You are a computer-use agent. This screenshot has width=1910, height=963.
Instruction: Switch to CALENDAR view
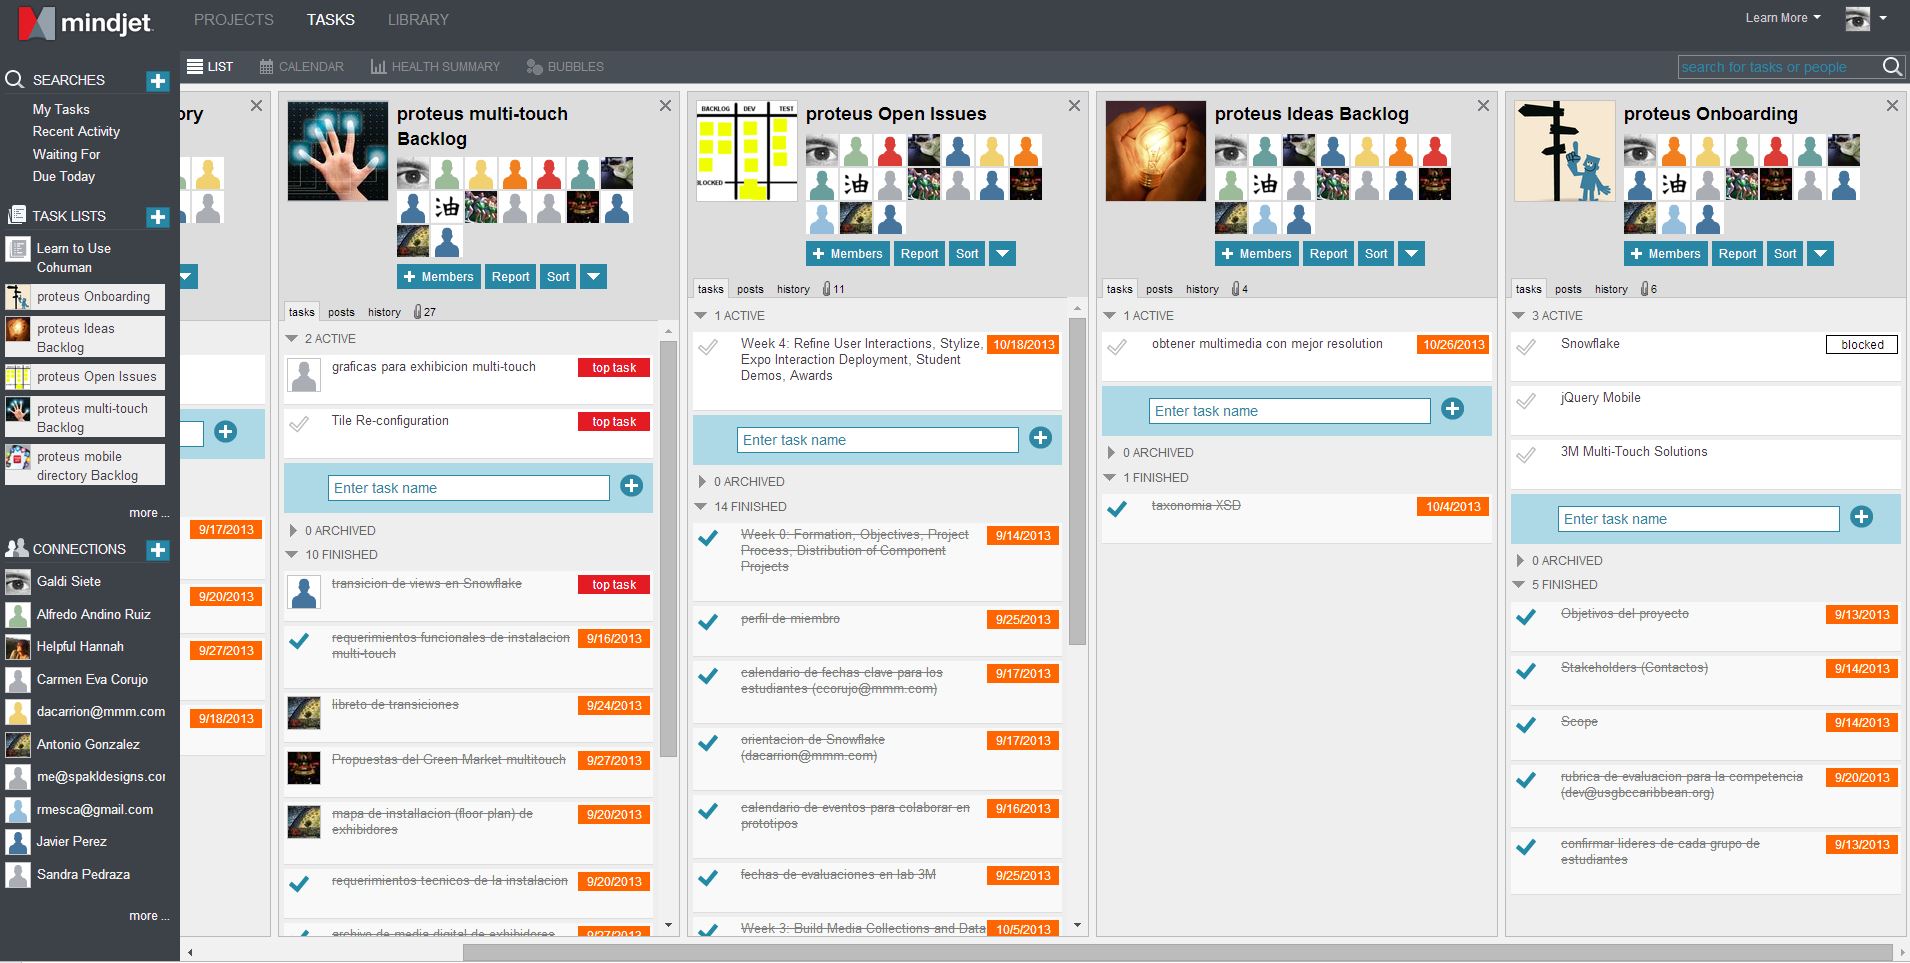tap(301, 67)
